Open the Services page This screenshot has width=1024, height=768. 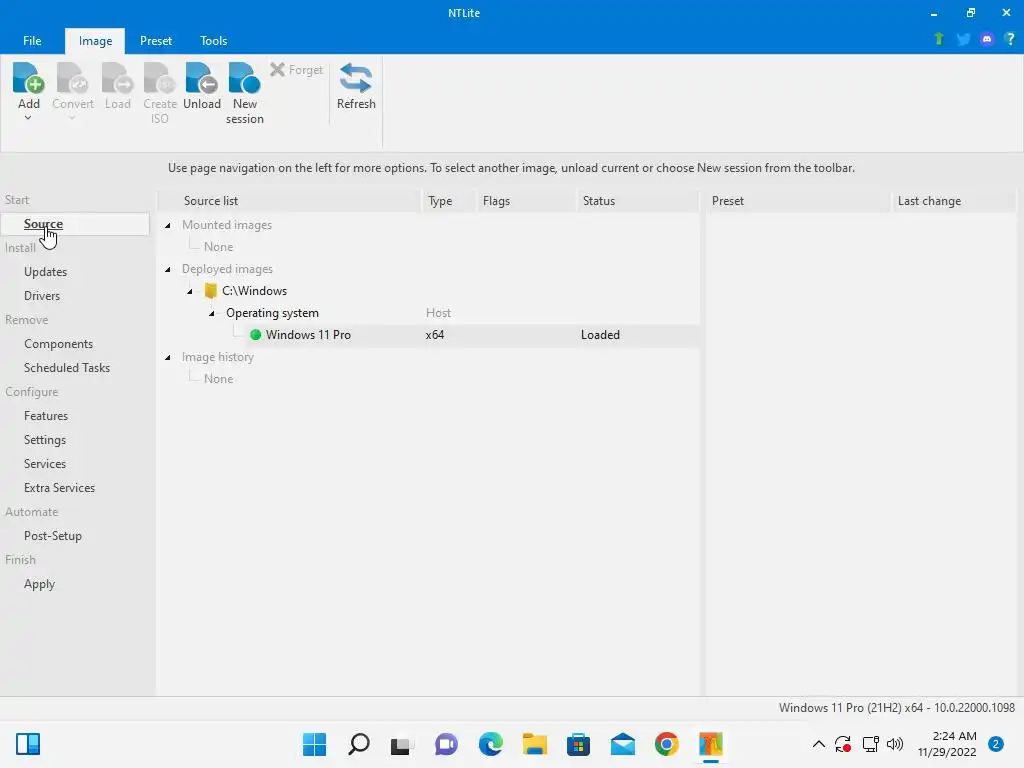click(x=44, y=464)
